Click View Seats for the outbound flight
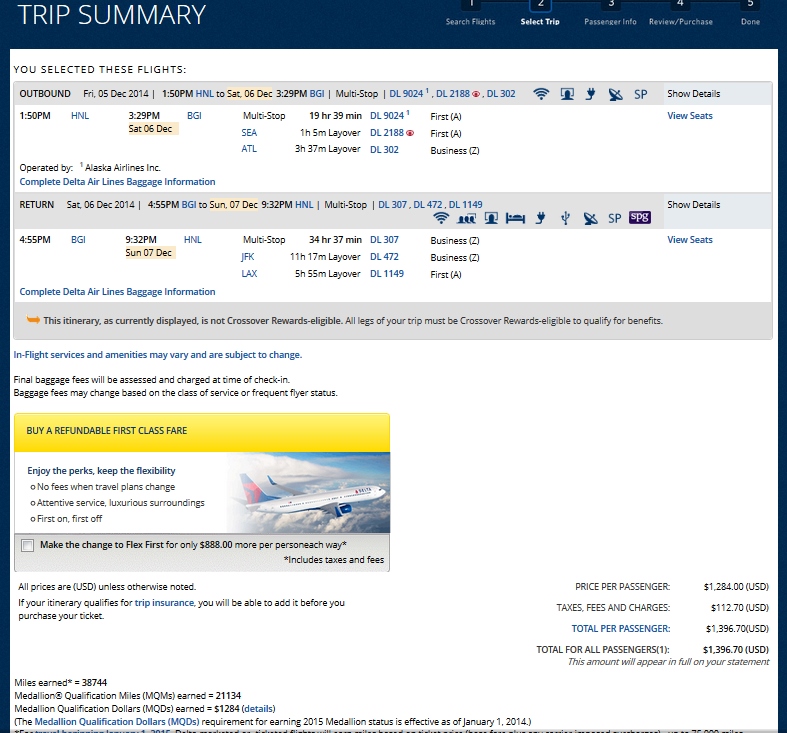This screenshot has width=787, height=733. coord(690,116)
